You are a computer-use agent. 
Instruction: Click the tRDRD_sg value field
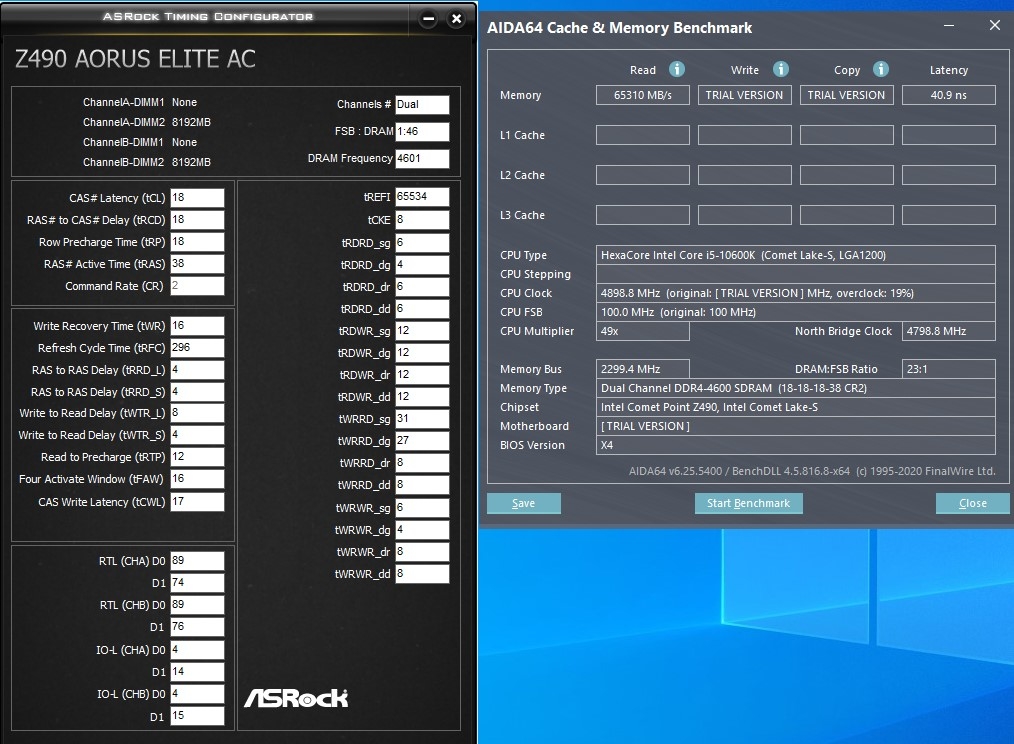coord(422,243)
